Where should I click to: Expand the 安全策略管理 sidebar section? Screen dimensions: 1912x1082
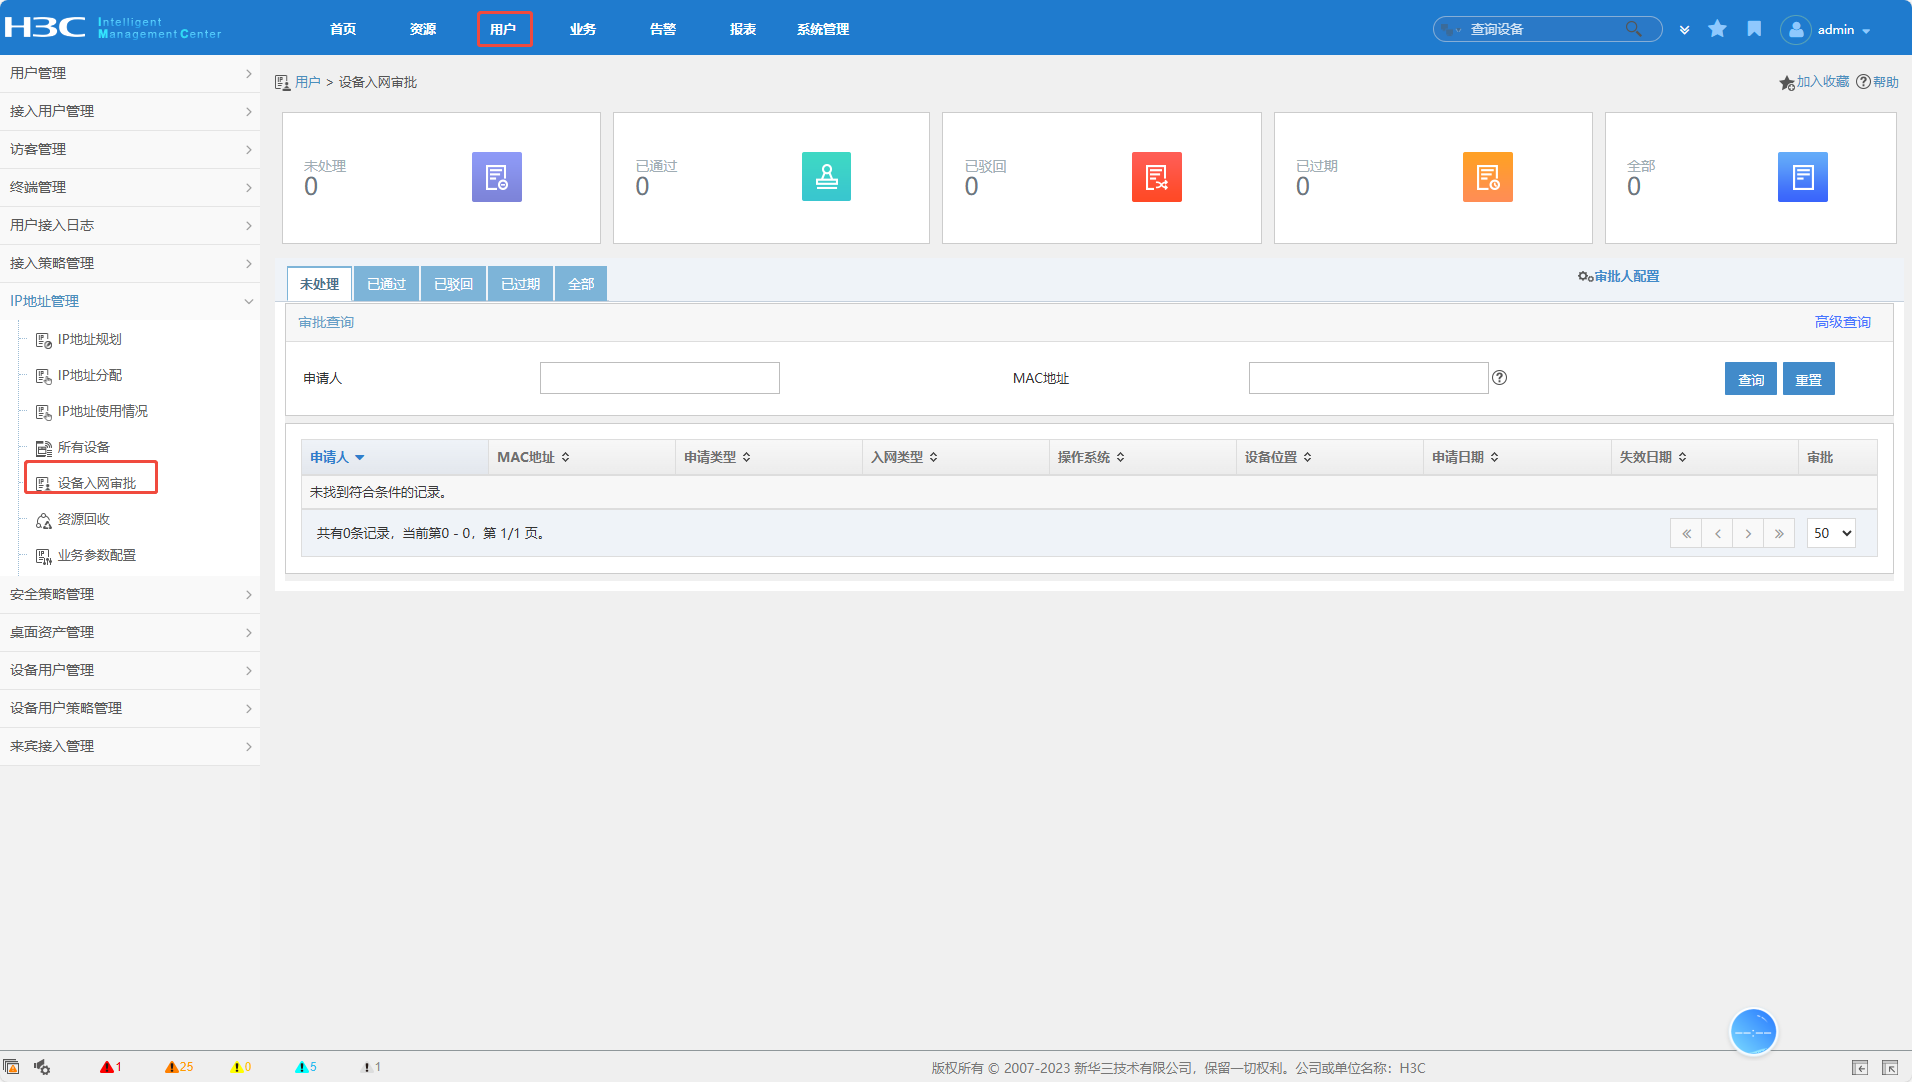point(130,594)
